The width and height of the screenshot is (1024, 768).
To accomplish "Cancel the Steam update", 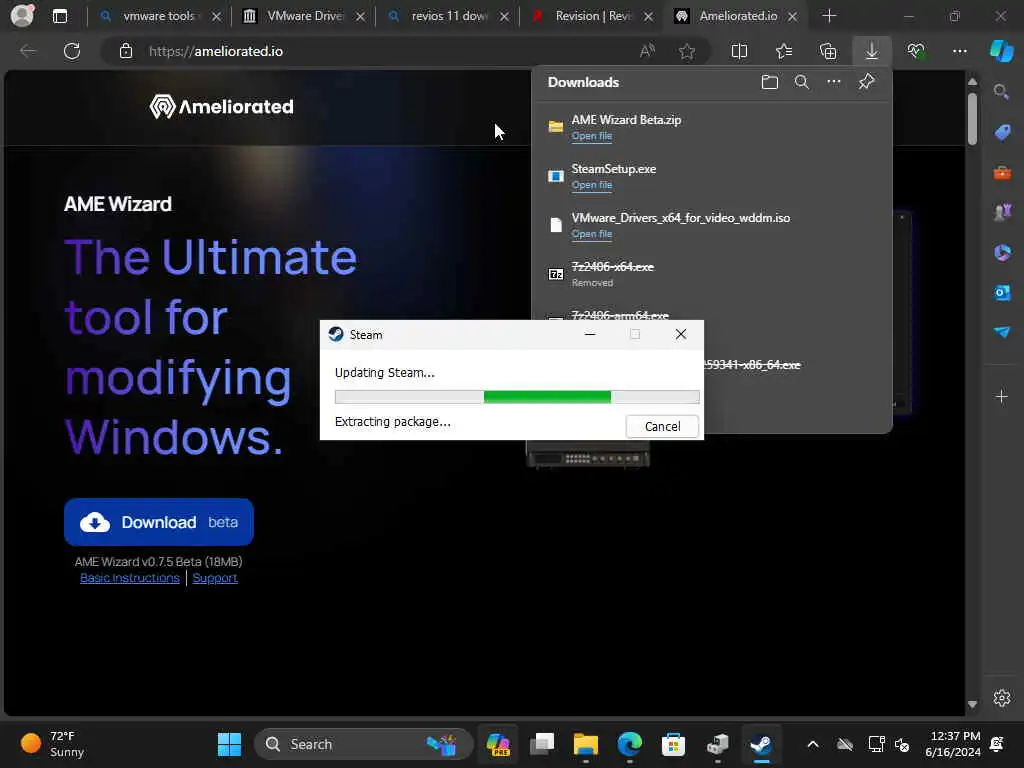I will click(x=662, y=426).
